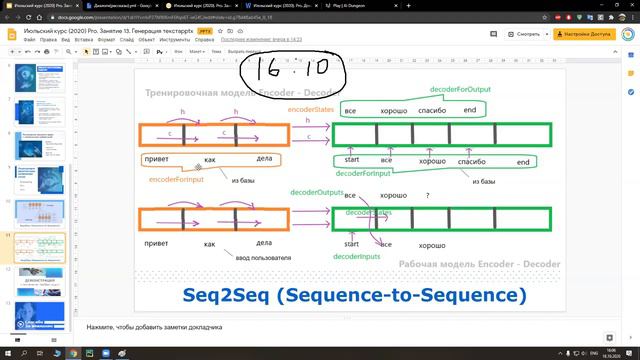Open the Слайд menu
This screenshot has width=640, height=360.
(x=127, y=40)
